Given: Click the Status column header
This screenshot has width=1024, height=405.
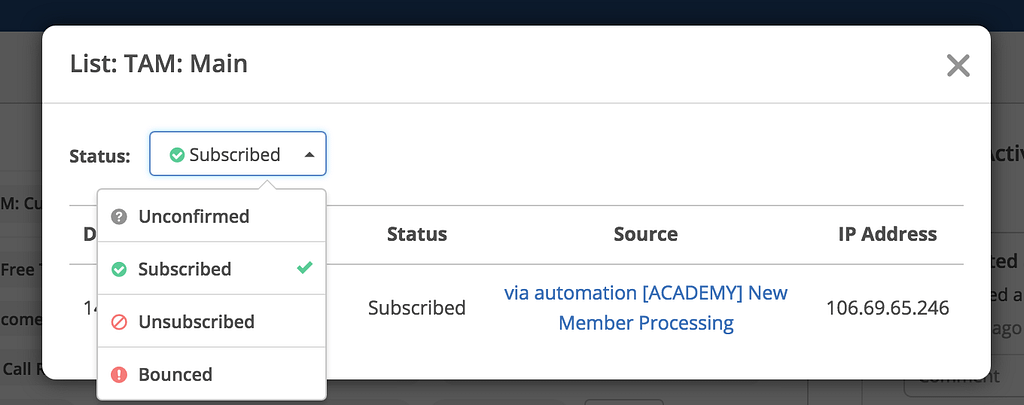Looking at the screenshot, I should click(x=417, y=234).
